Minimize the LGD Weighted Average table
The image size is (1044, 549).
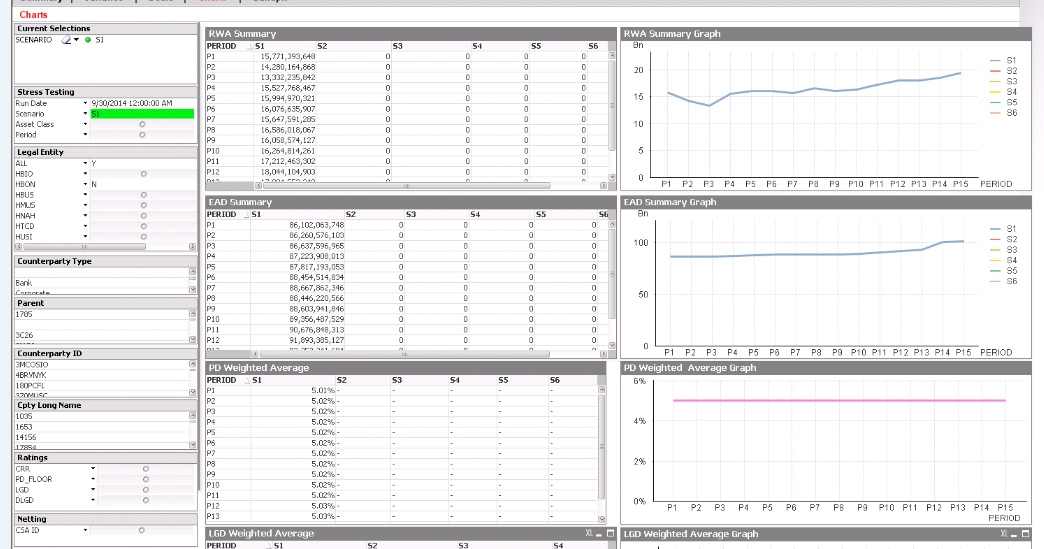tap(598, 534)
